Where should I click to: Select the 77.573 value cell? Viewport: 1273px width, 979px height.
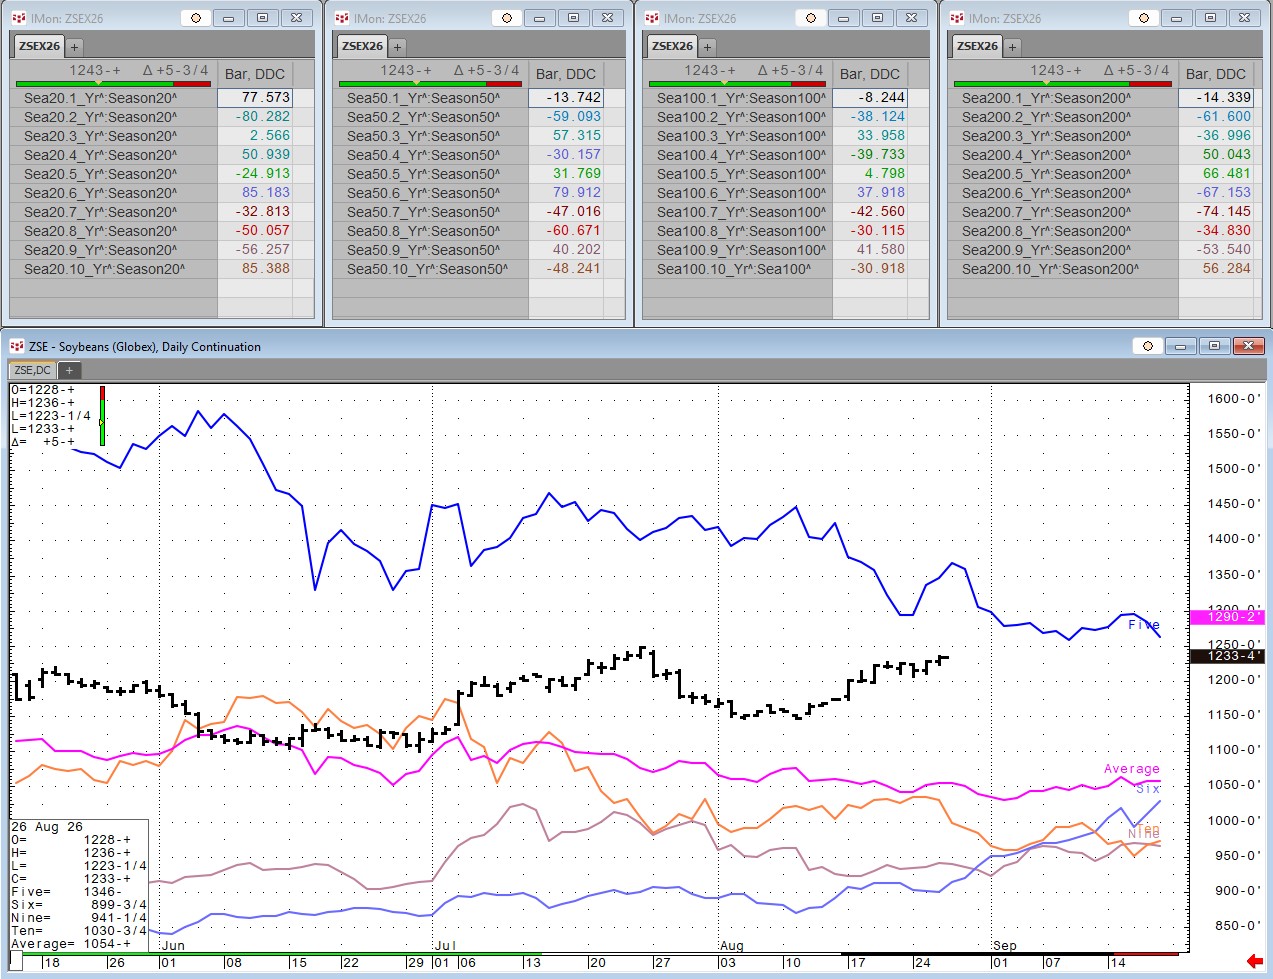pyautogui.click(x=255, y=98)
